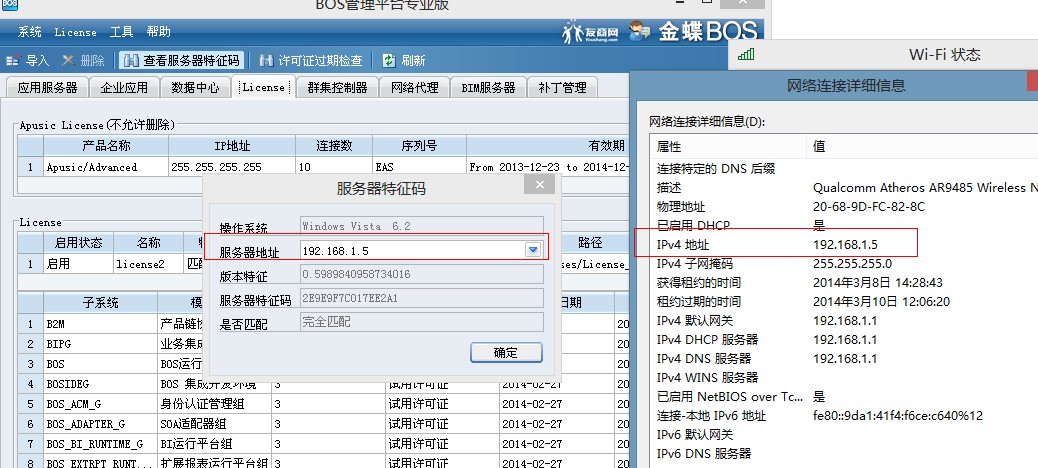Select the License tab
This screenshot has width=1038, height=468.
pyautogui.click(x=263, y=87)
